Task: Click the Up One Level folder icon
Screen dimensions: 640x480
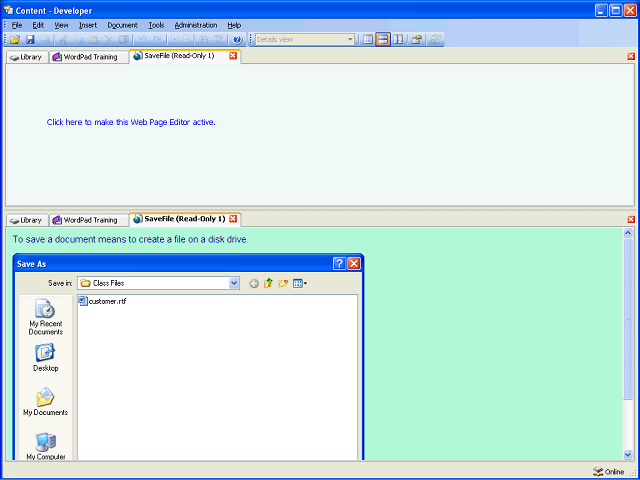Action: [268, 283]
